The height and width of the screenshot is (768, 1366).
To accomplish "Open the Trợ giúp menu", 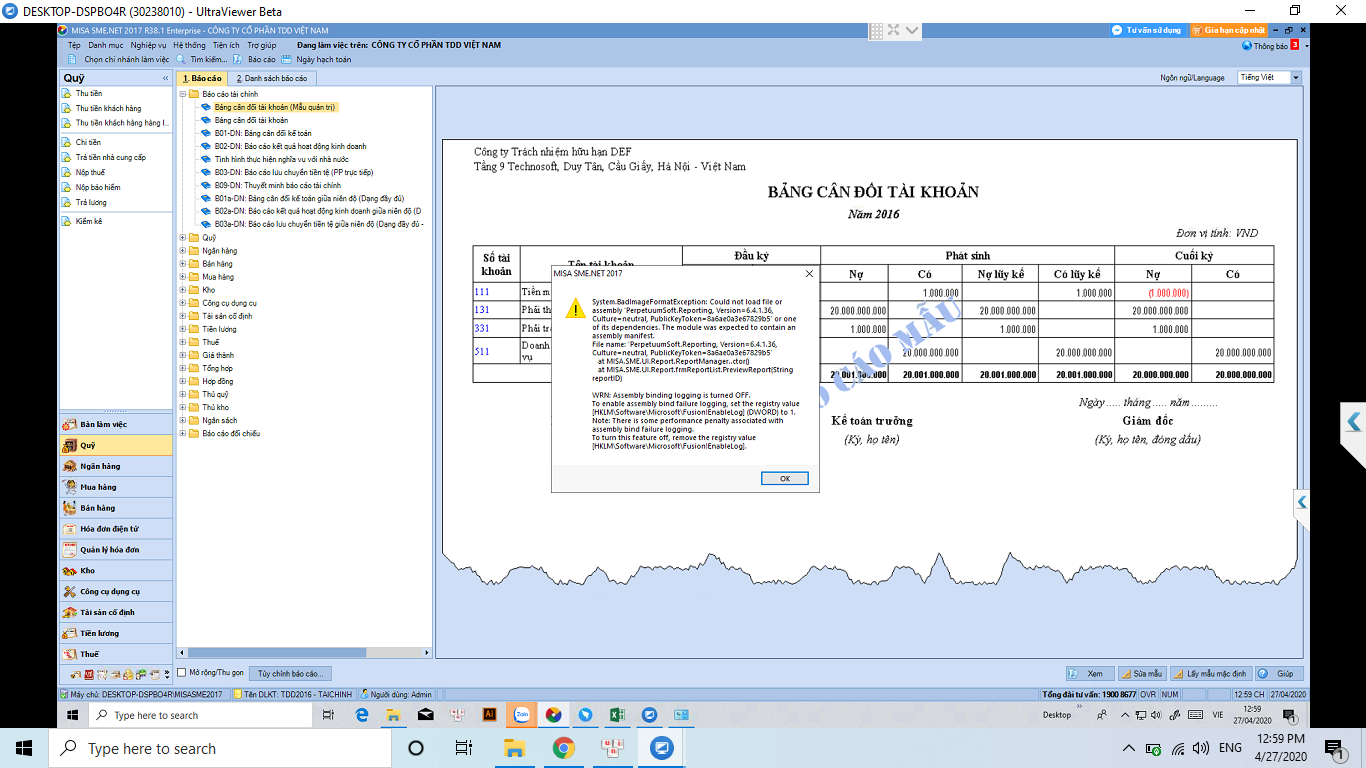I will tap(262, 45).
